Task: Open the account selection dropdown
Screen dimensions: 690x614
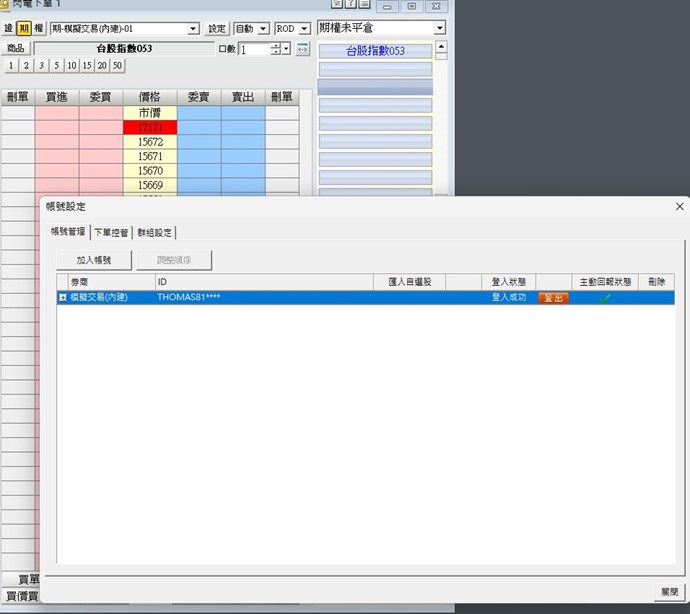Action: (193, 29)
